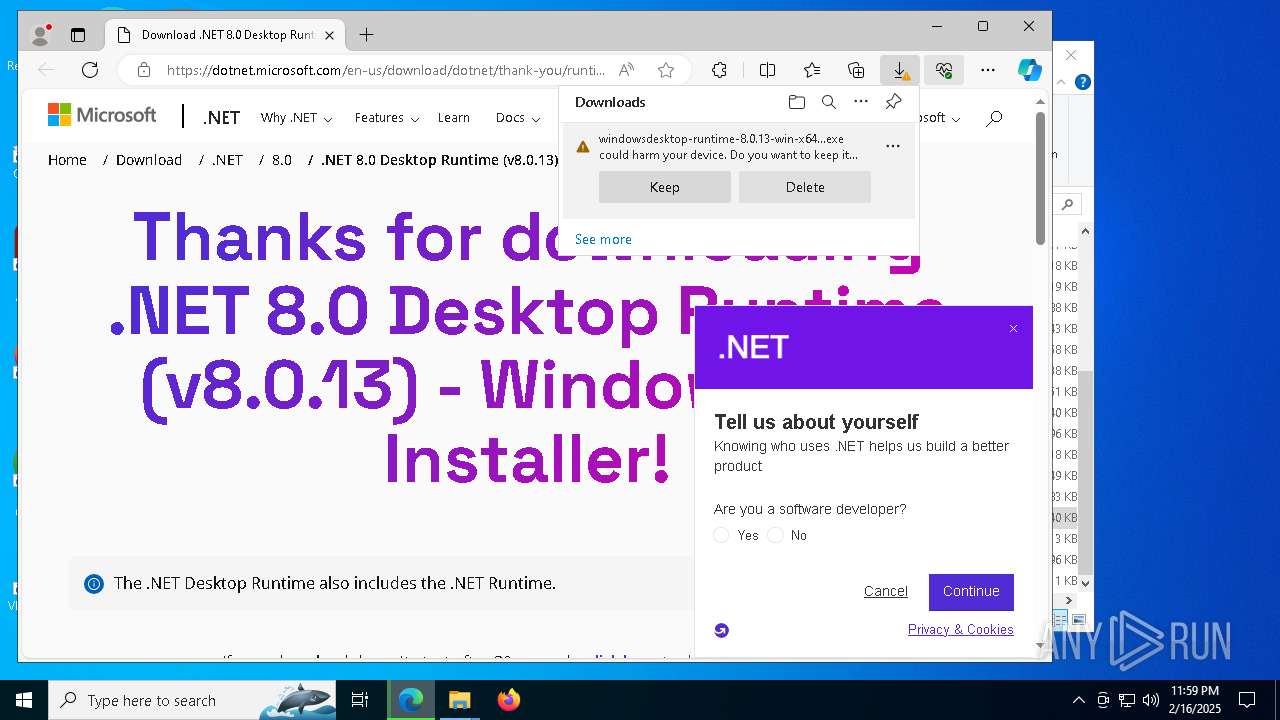
Task: Search downloads with magnifier icon
Action: (x=828, y=102)
